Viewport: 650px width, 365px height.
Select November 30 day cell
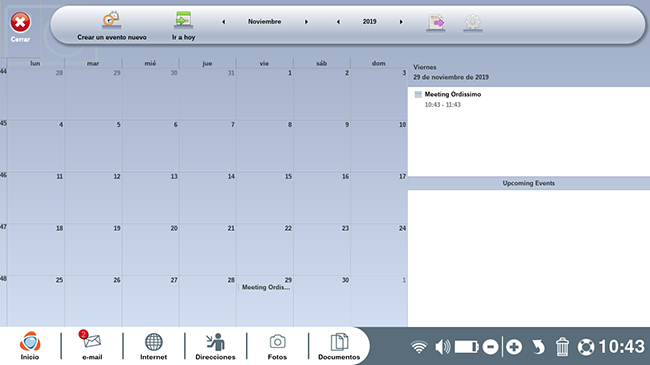pos(322,302)
